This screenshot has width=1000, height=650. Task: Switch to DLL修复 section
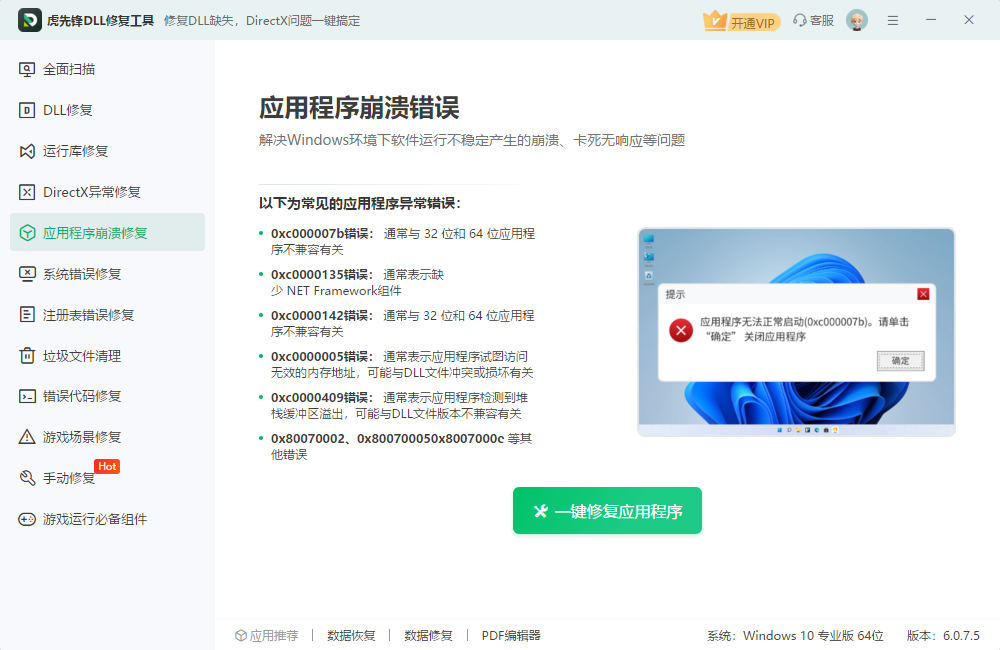(x=107, y=110)
